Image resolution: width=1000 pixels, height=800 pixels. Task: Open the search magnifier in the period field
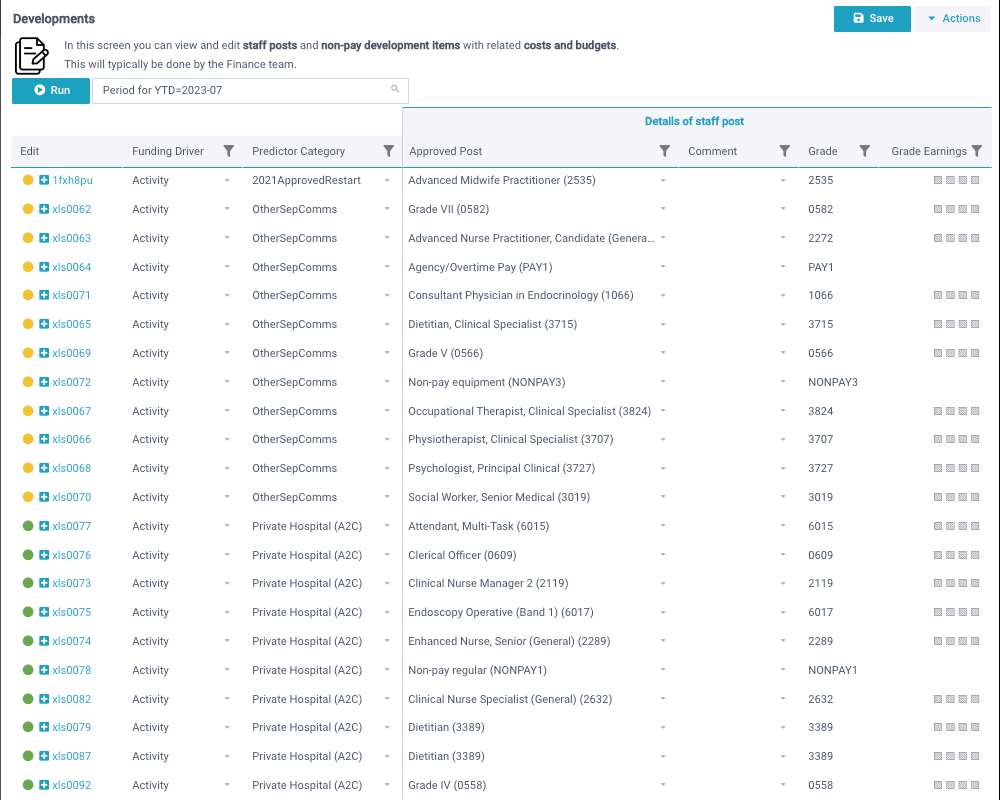[396, 90]
